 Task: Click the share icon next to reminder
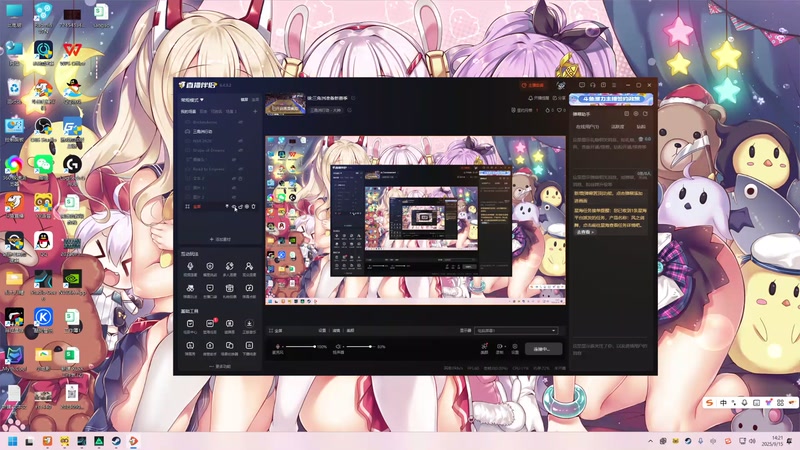[x=555, y=98]
